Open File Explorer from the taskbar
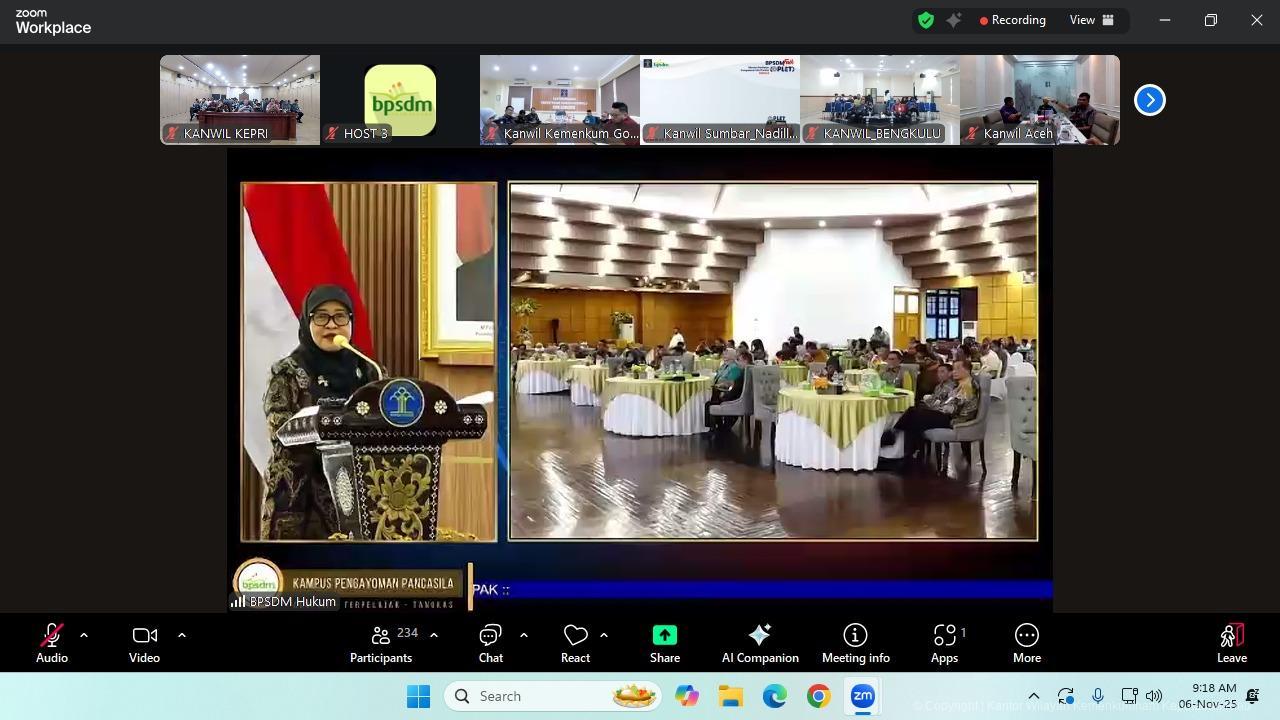This screenshot has height=720, width=1280. [x=730, y=696]
